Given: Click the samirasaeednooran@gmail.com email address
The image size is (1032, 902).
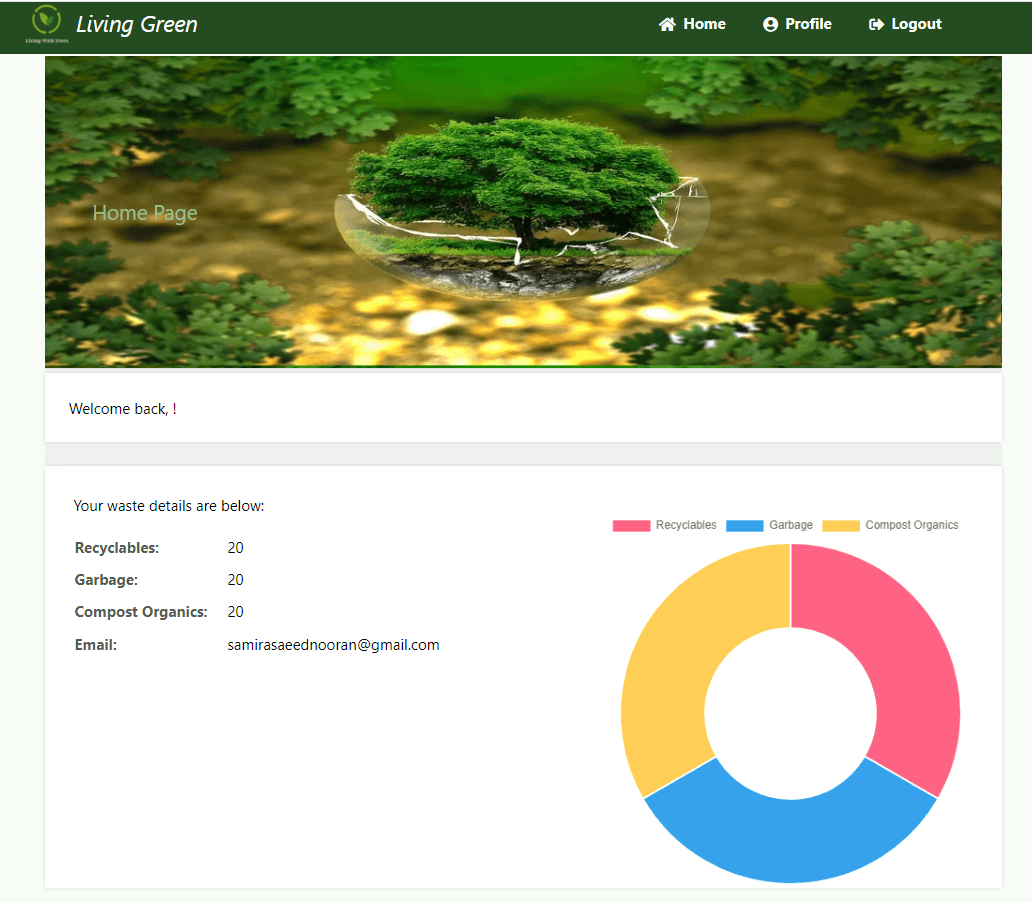Looking at the screenshot, I should tap(333, 645).
